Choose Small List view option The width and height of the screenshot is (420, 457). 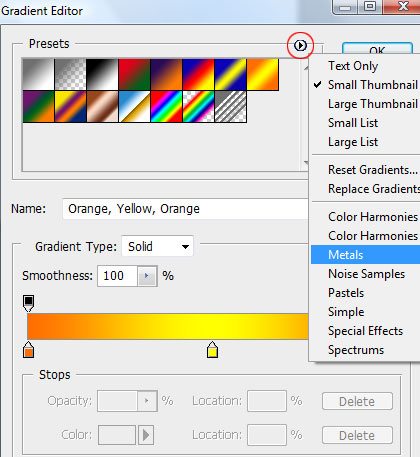tap(366, 123)
